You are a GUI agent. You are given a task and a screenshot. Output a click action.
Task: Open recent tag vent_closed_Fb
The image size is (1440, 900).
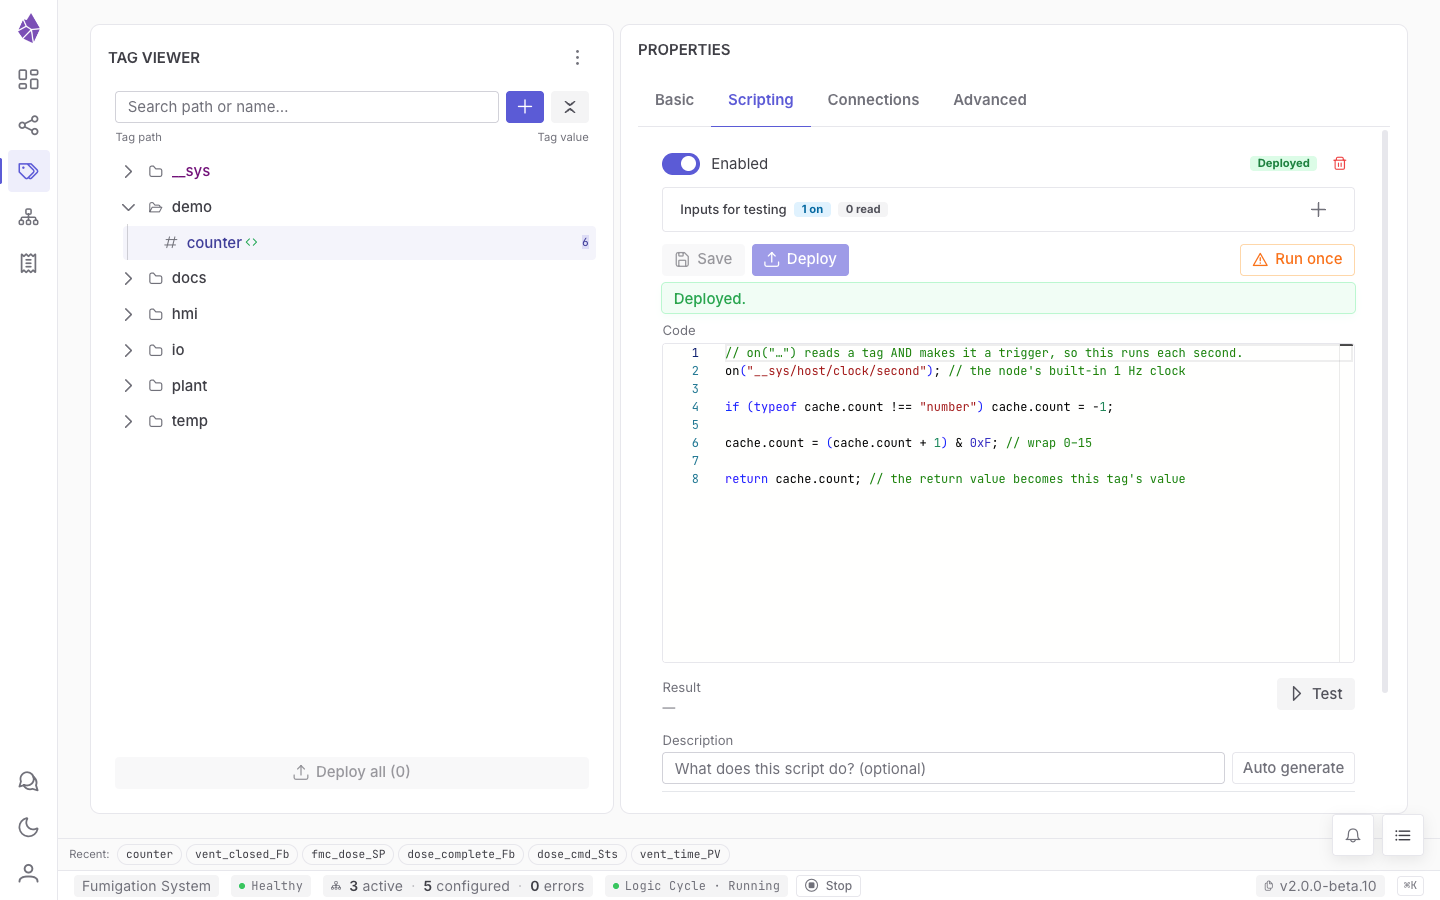[x=242, y=855]
